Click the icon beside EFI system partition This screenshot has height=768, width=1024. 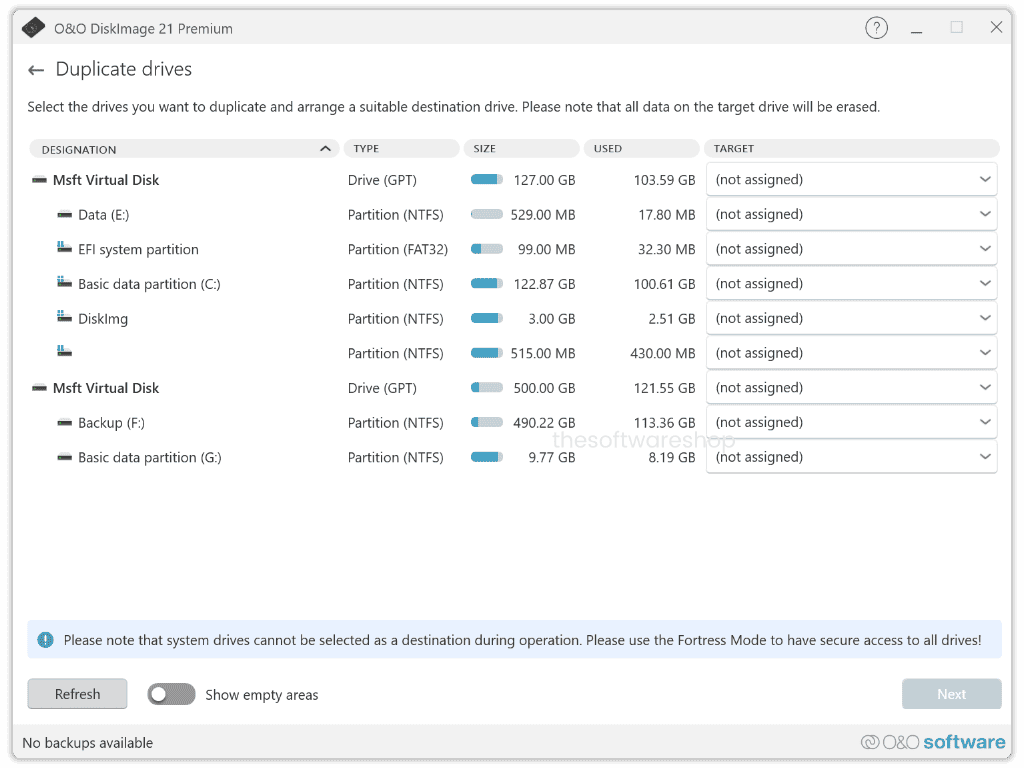click(x=64, y=248)
